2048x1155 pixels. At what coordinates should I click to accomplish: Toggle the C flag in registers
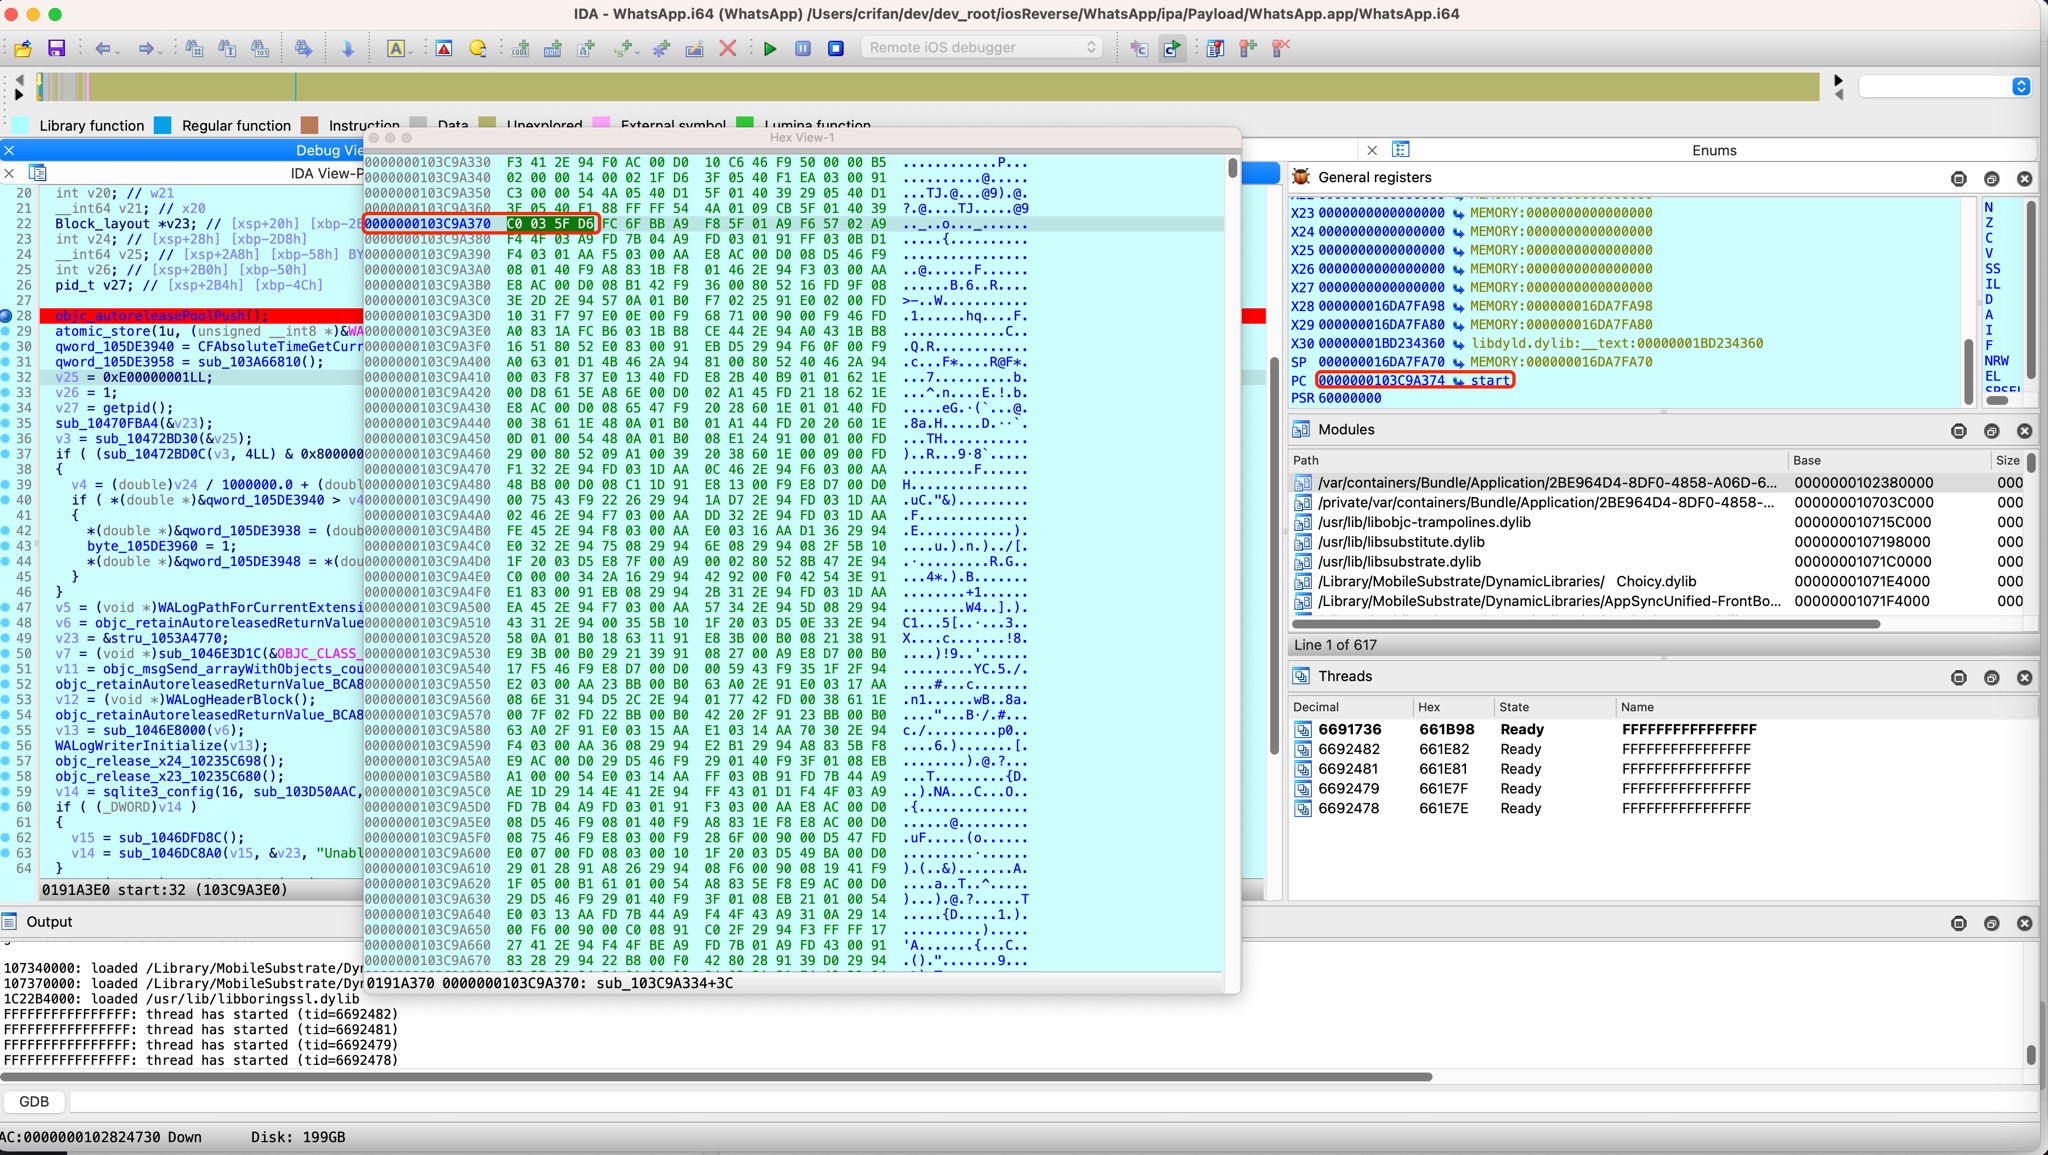tap(1988, 238)
